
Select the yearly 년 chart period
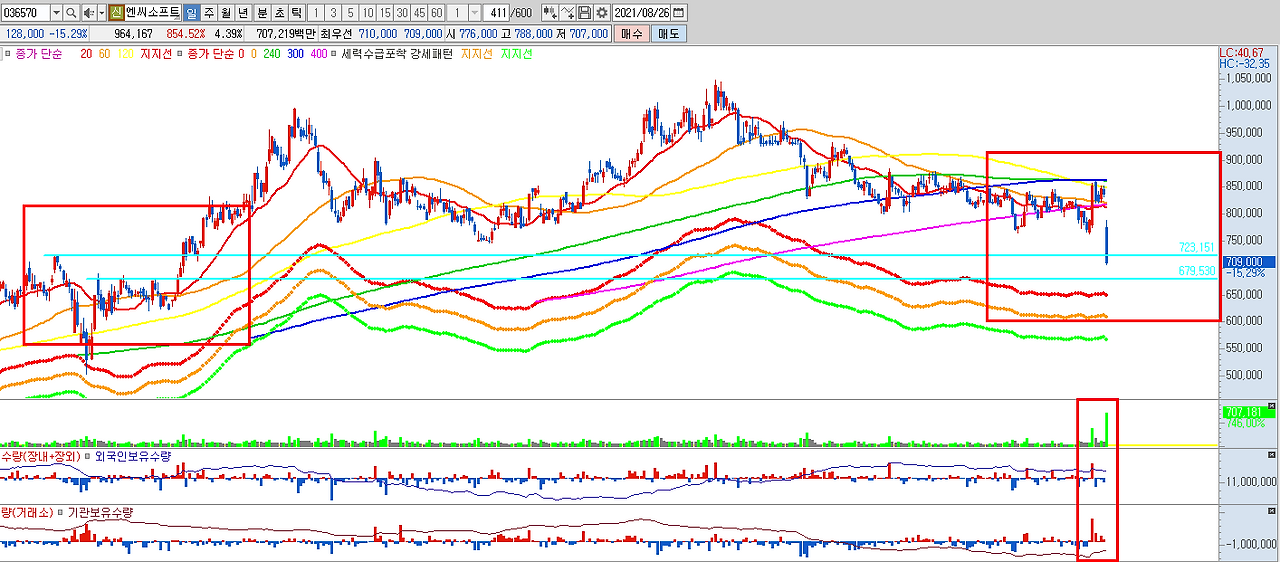[243, 13]
